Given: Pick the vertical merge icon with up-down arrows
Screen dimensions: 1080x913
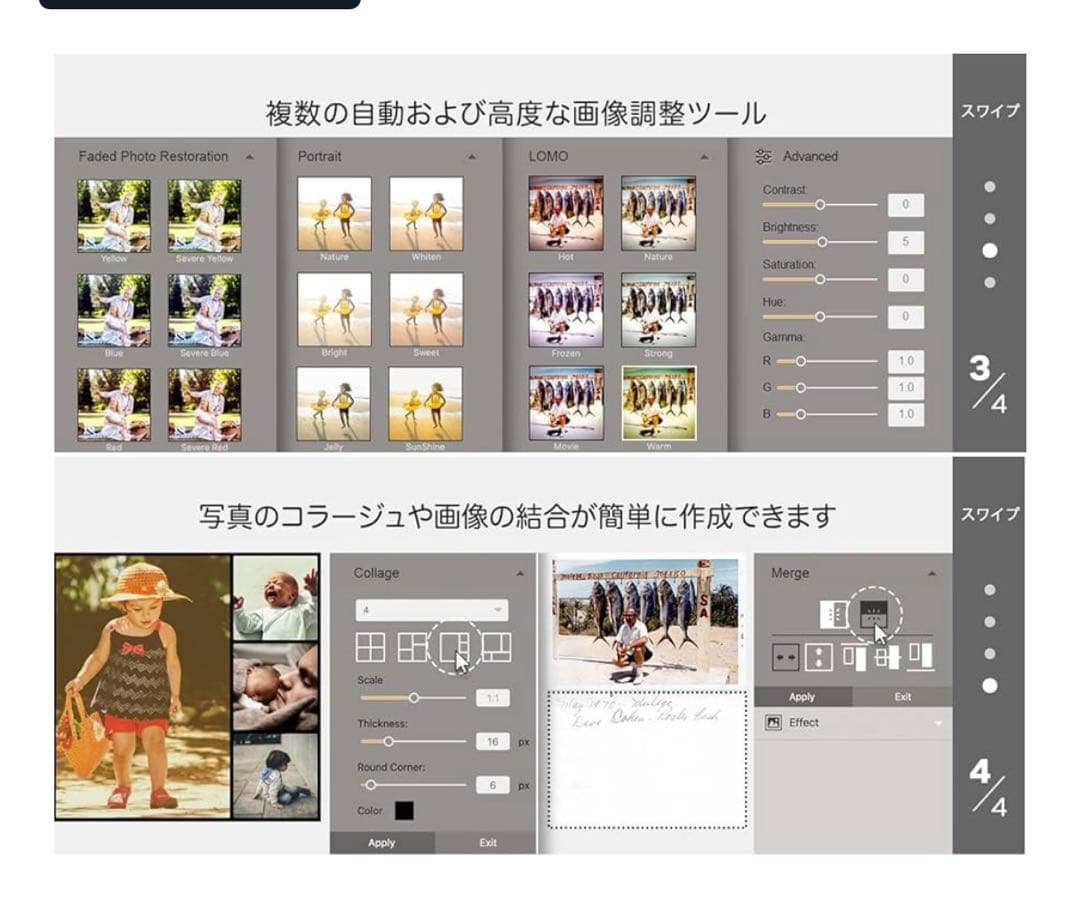Looking at the screenshot, I should 819,656.
